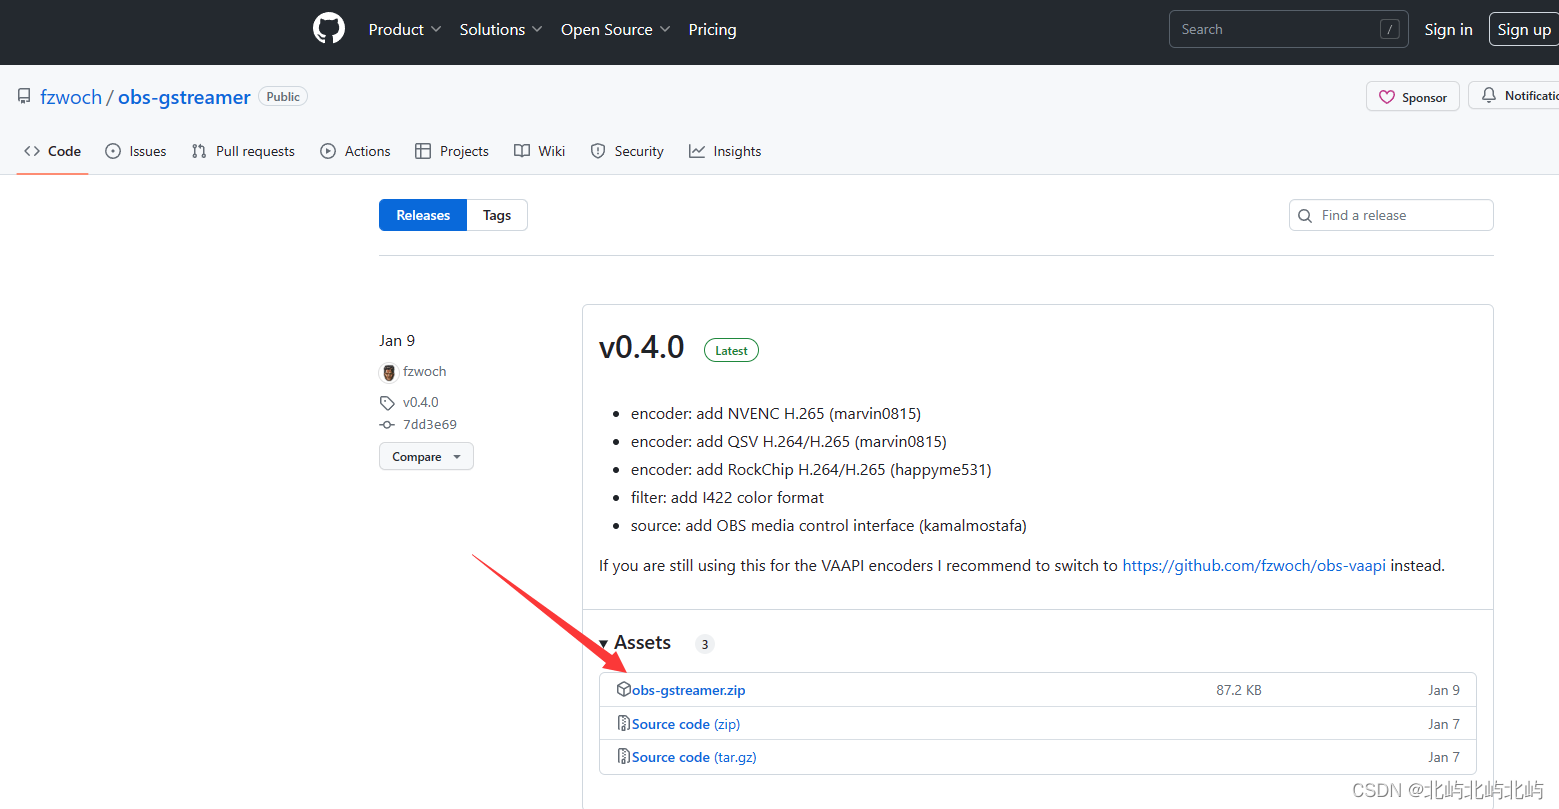1559x809 pixels.
Task: Expand the Solutions menu
Action: tap(501, 30)
